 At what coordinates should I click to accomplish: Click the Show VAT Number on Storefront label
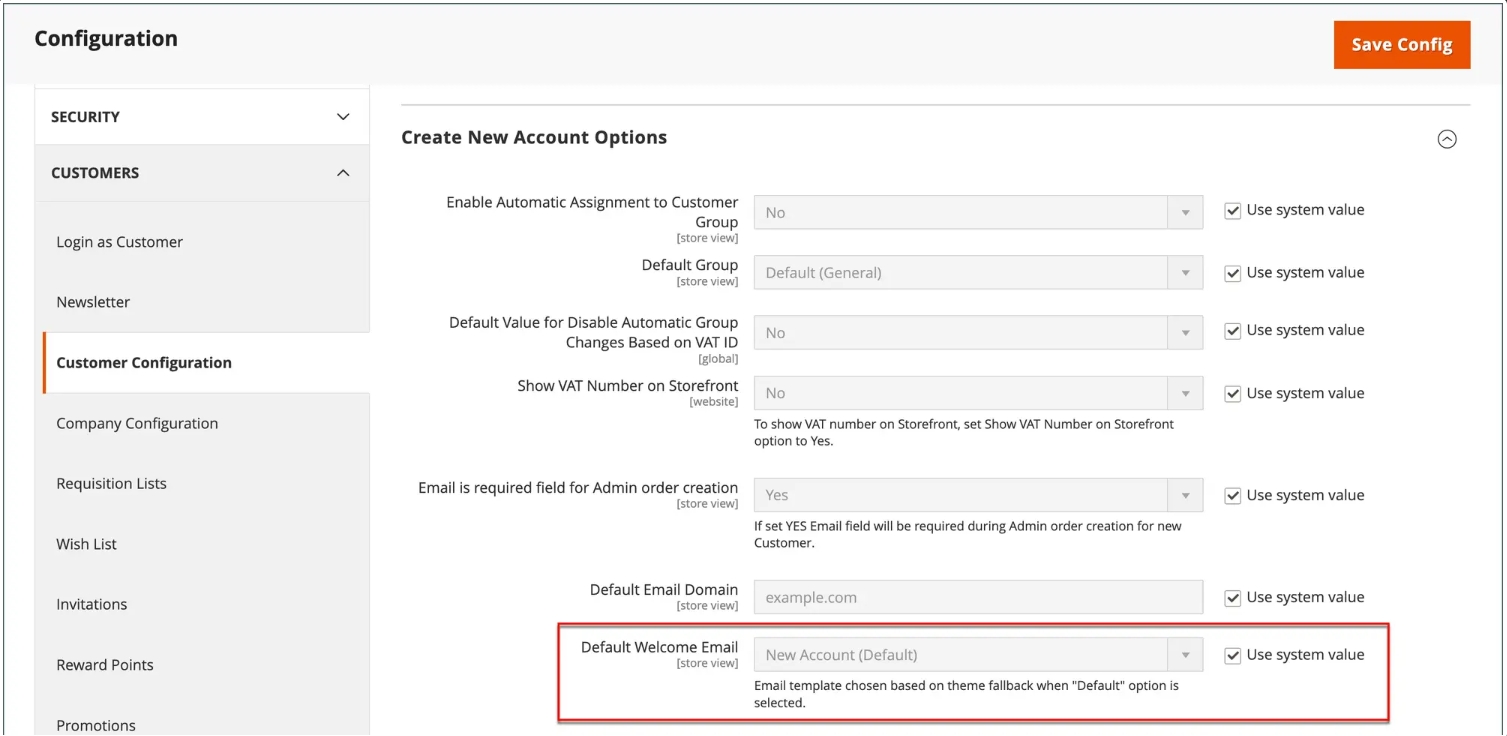pos(628,385)
